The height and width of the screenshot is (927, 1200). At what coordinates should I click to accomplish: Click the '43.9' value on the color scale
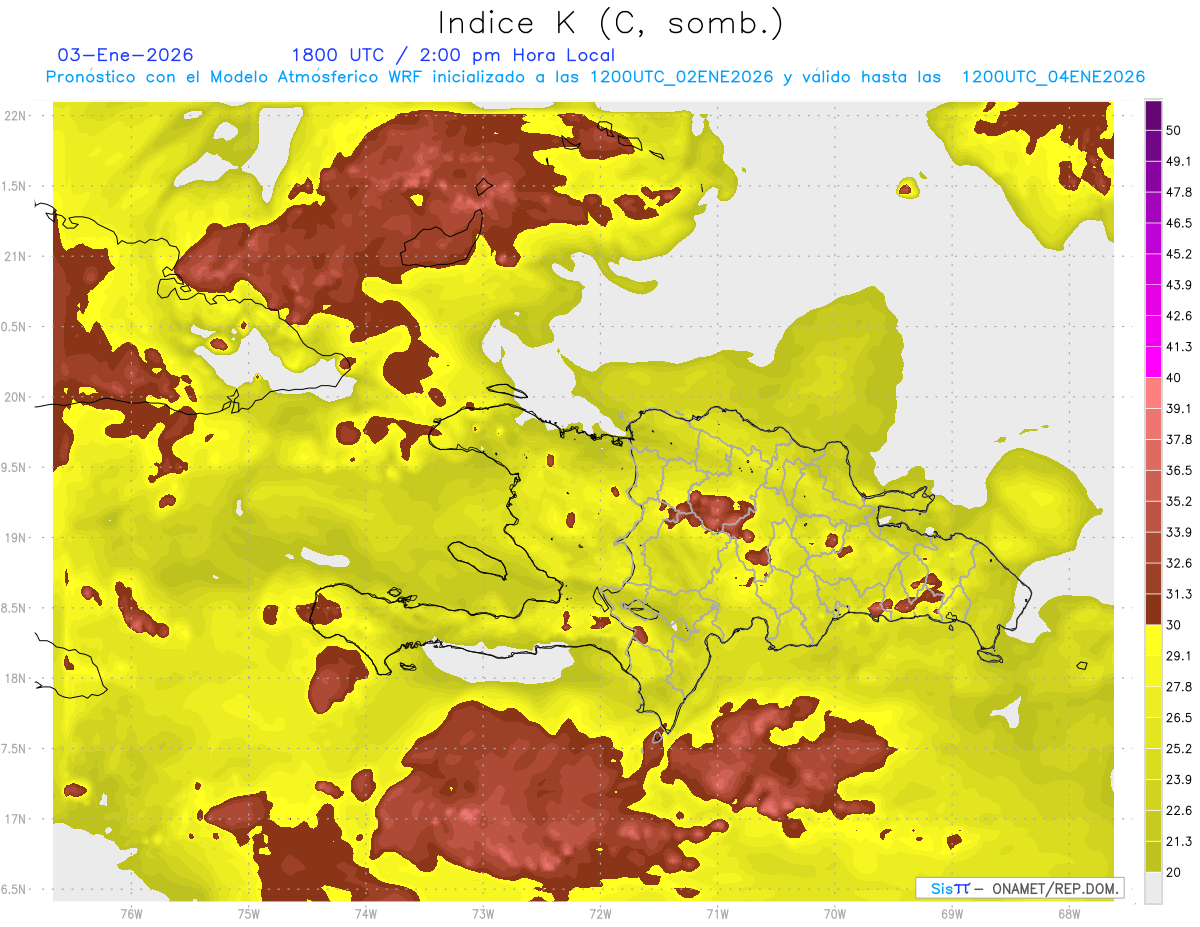[1178, 285]
